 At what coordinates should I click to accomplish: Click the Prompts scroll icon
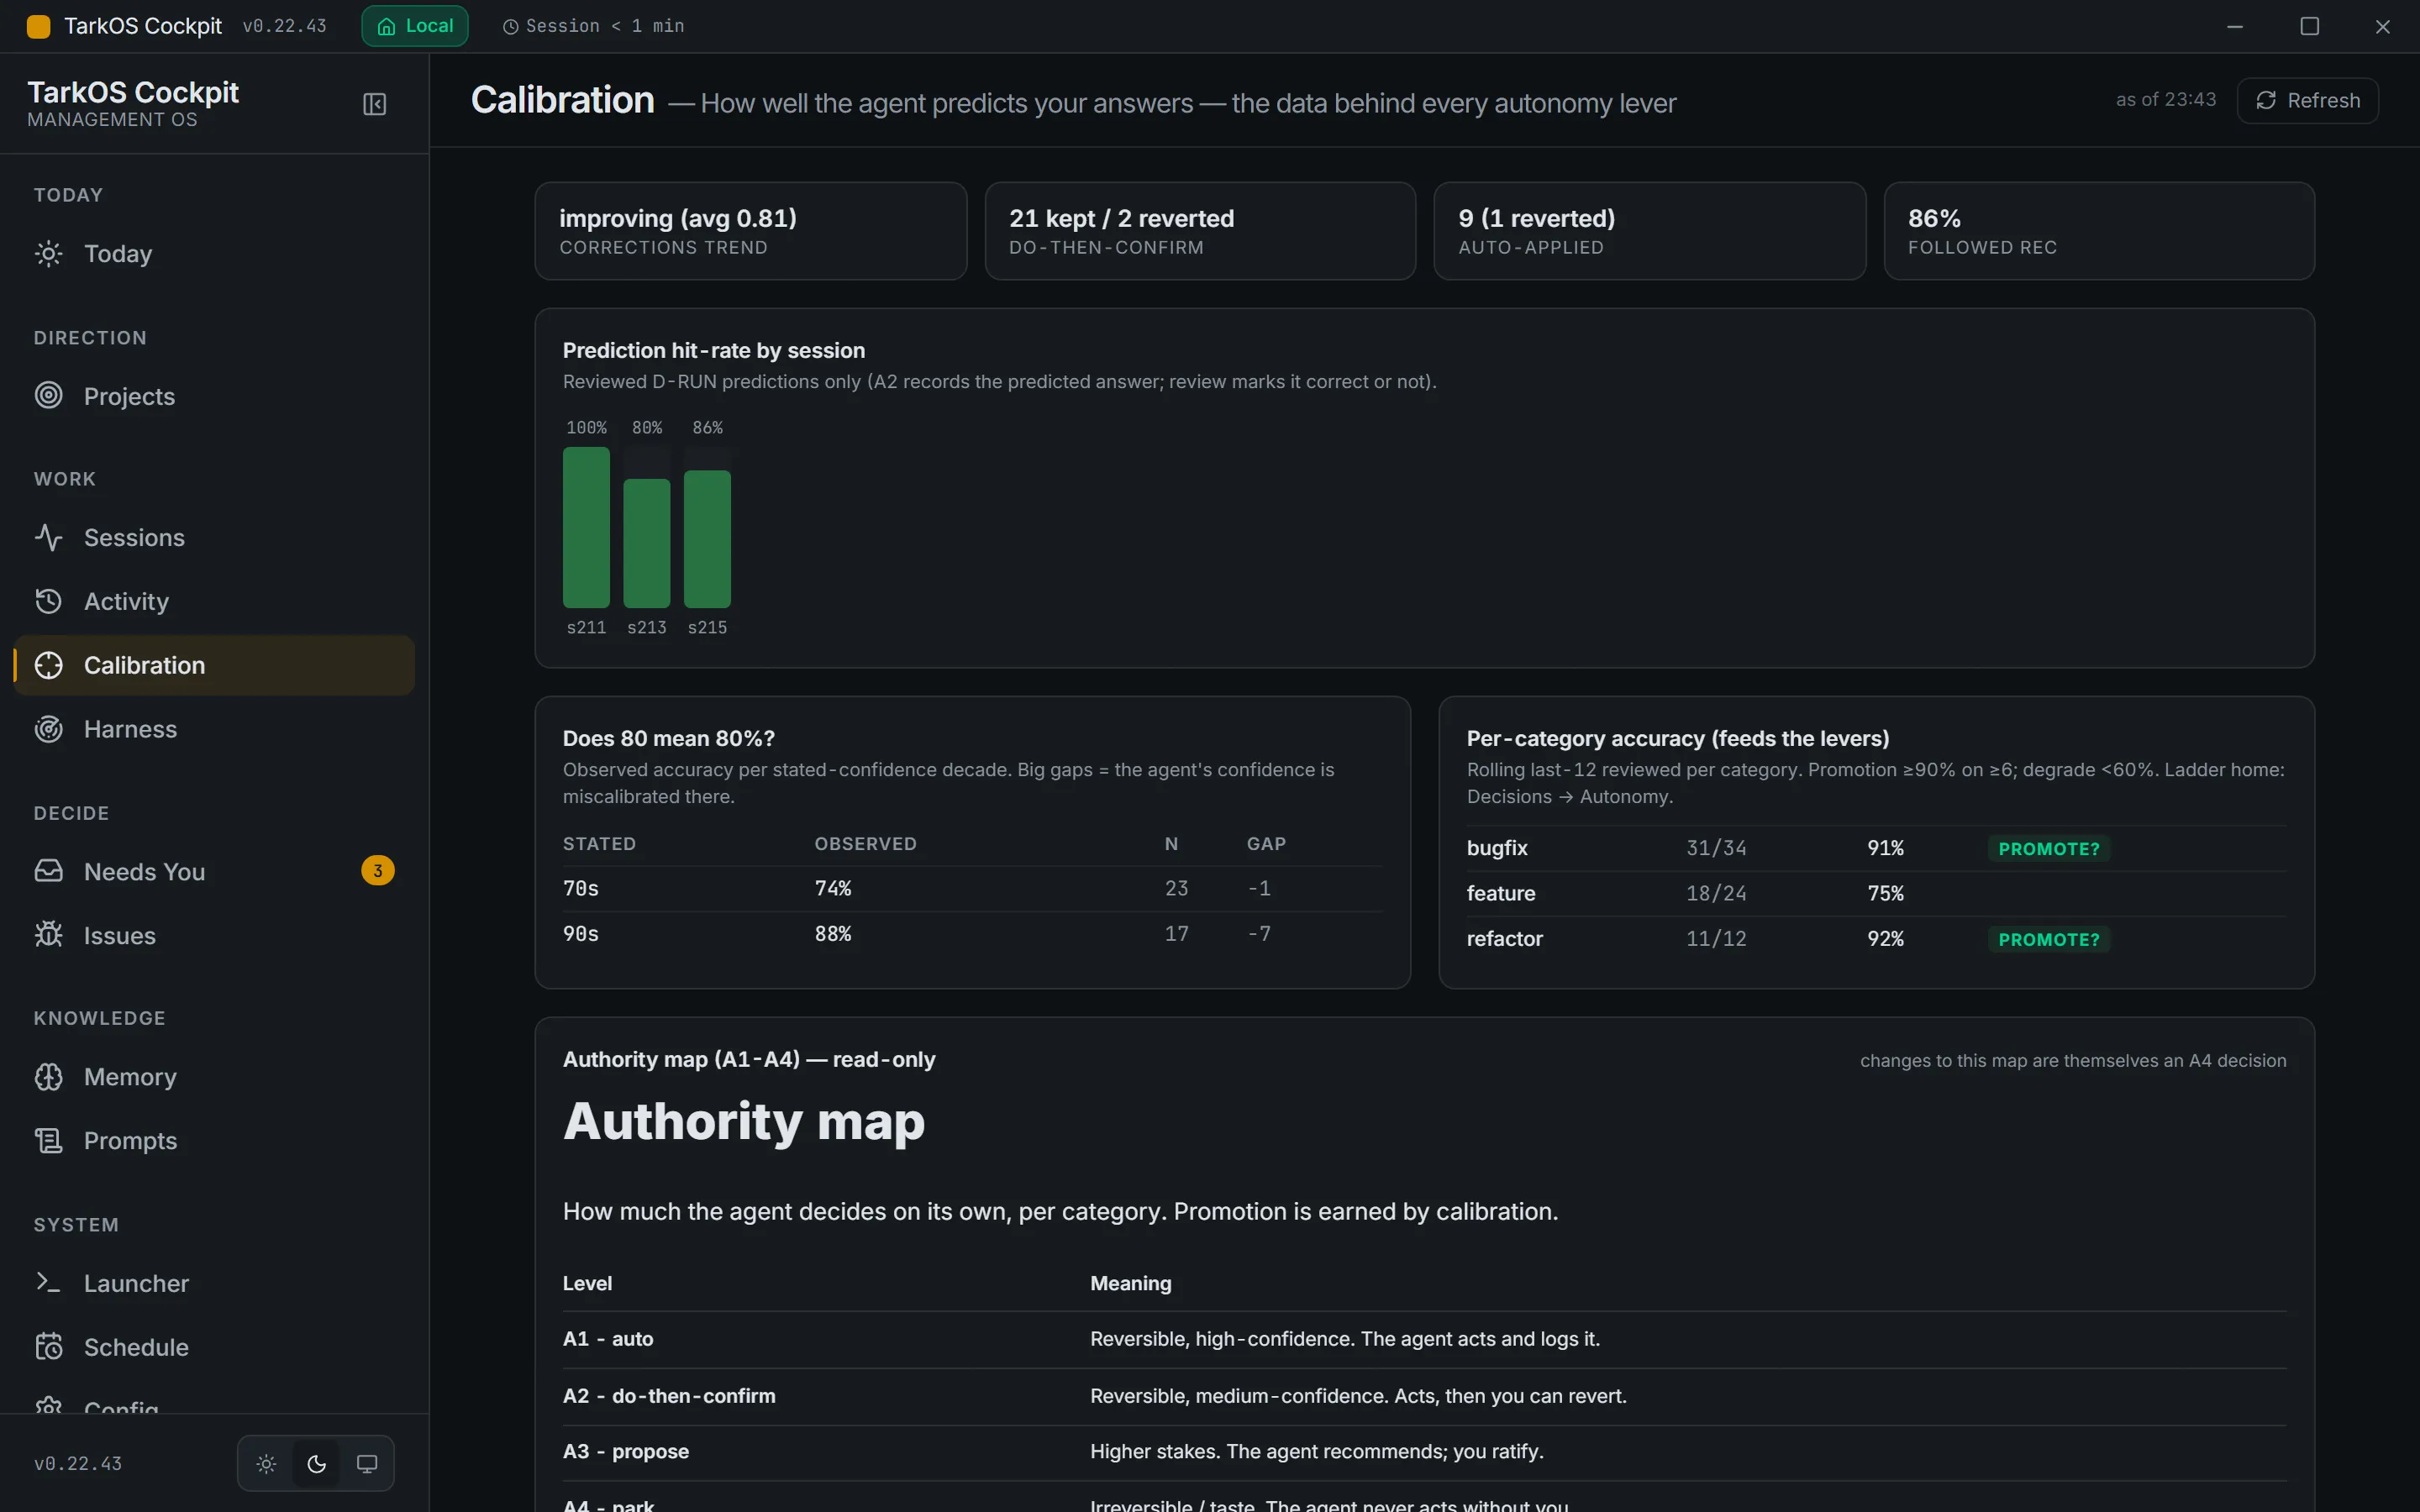coord(48,1141)
